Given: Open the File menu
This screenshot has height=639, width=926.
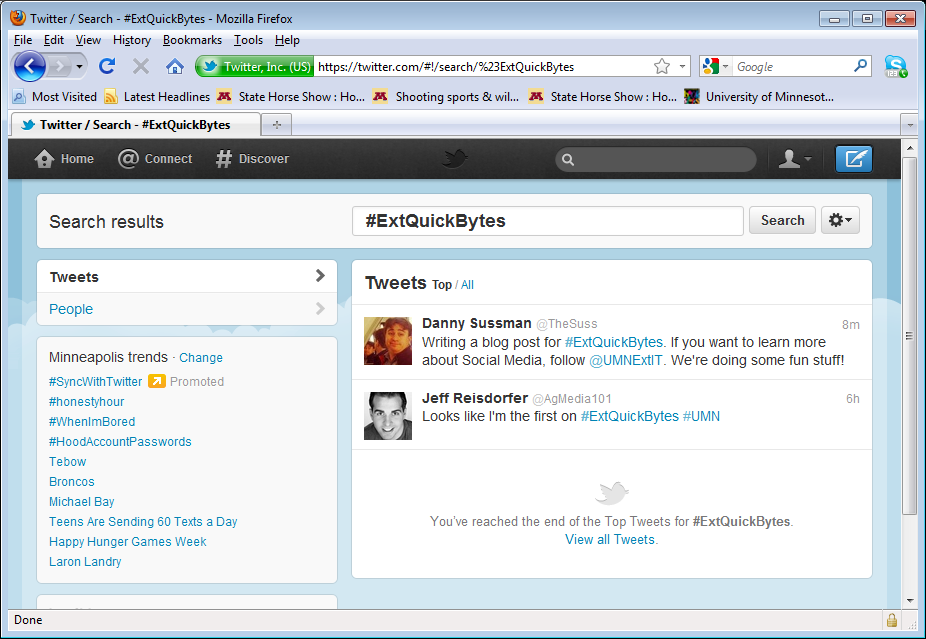Looking at the screenshot, I should [x=23, y=40].
